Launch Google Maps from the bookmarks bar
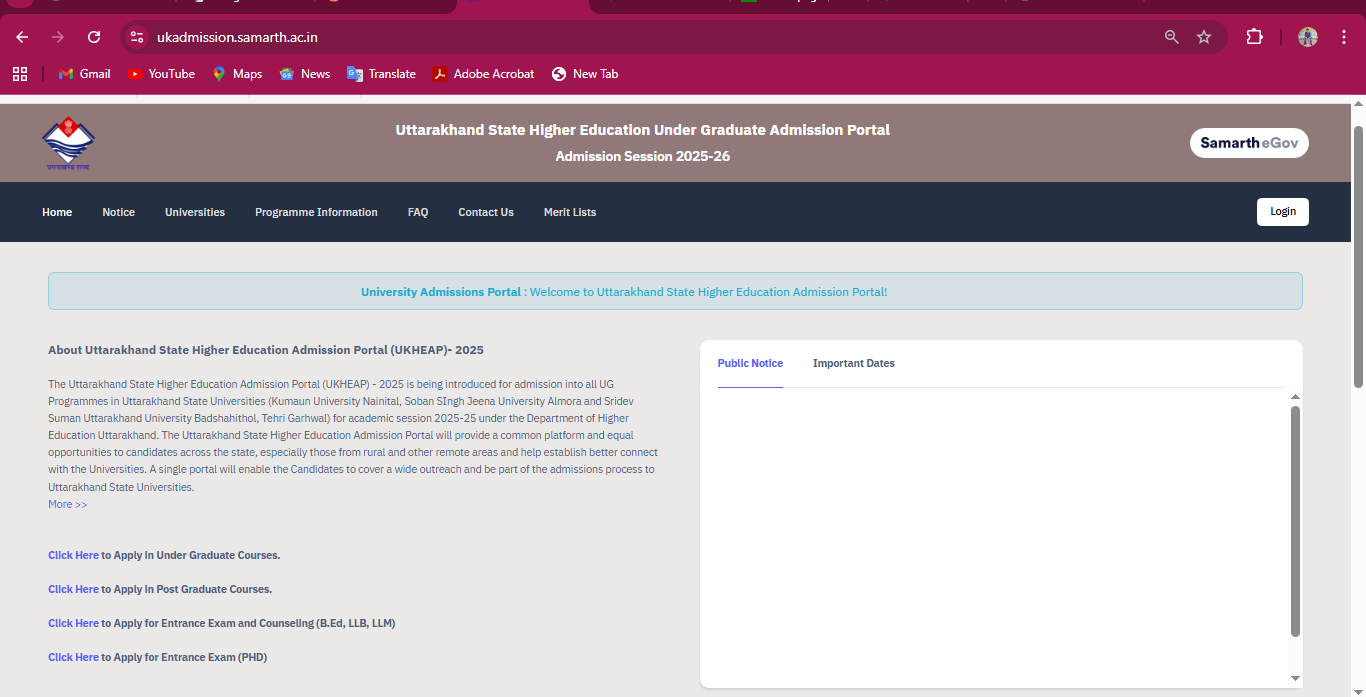Screen dimensions: 1366x697 click(237, 73)
